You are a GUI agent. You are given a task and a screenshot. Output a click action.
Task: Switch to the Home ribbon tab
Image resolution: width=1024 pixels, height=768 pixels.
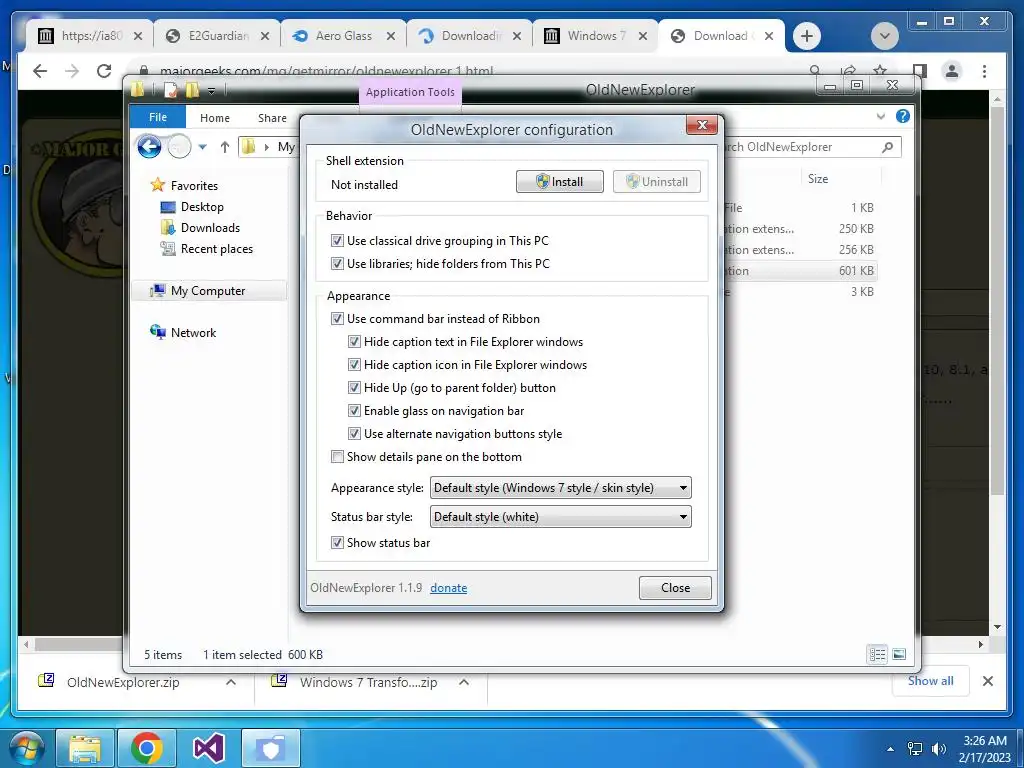click(x=215, y=118)
